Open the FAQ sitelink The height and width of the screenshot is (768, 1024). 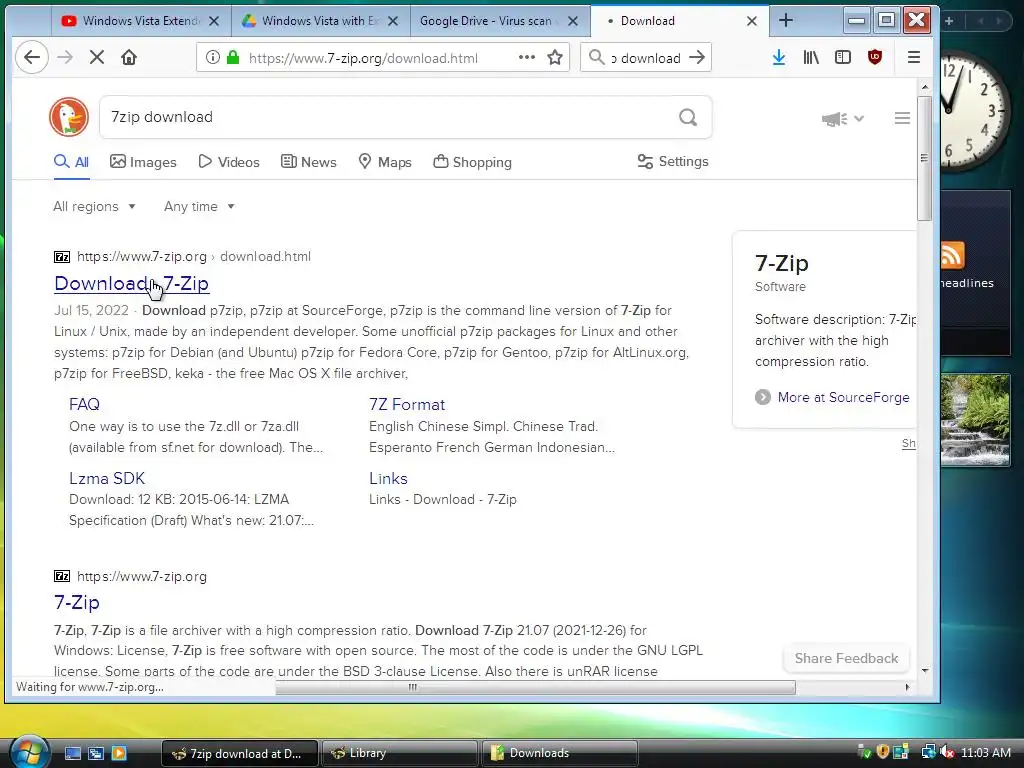point(84,404)
